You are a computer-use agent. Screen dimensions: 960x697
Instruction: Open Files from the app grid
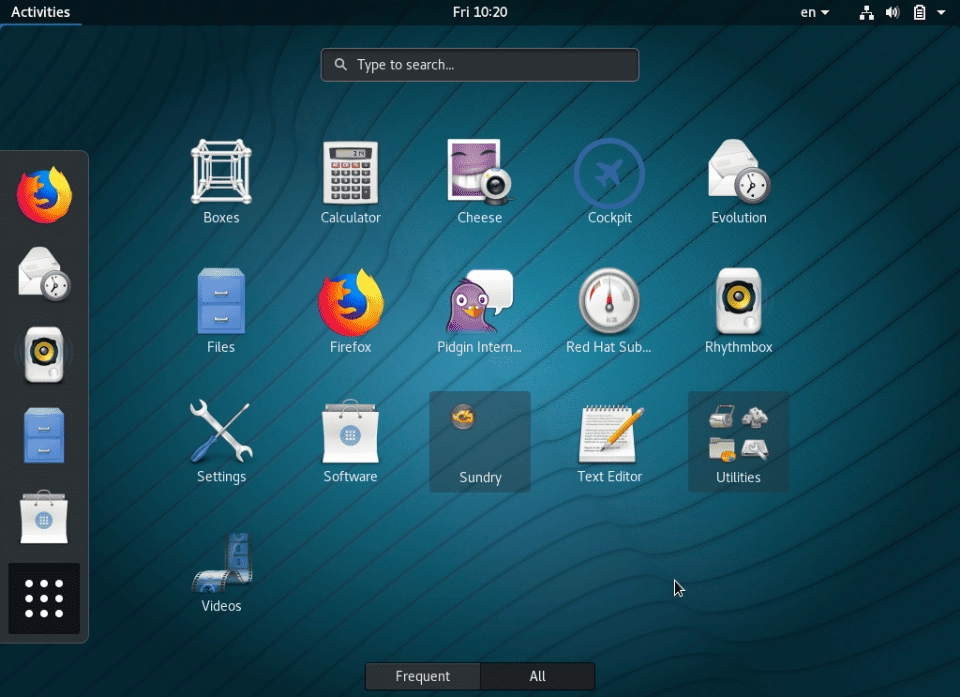pyautogui.click(x=221, y=311)
